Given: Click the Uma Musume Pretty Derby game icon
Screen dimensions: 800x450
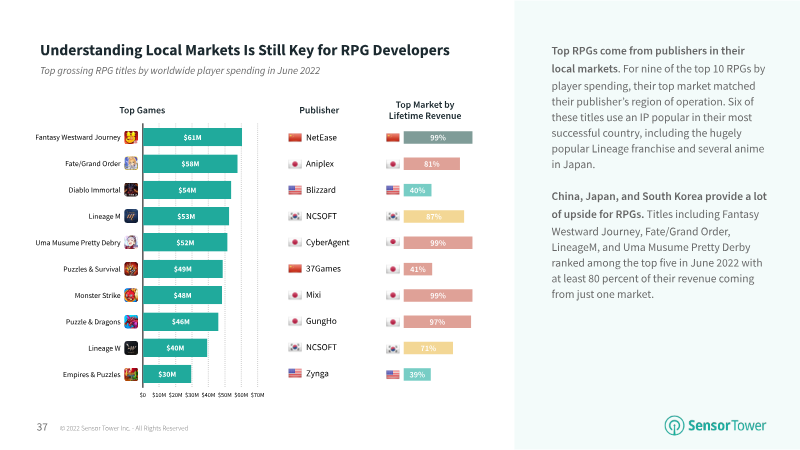Looking at the screenshot, I should [131, 242].
